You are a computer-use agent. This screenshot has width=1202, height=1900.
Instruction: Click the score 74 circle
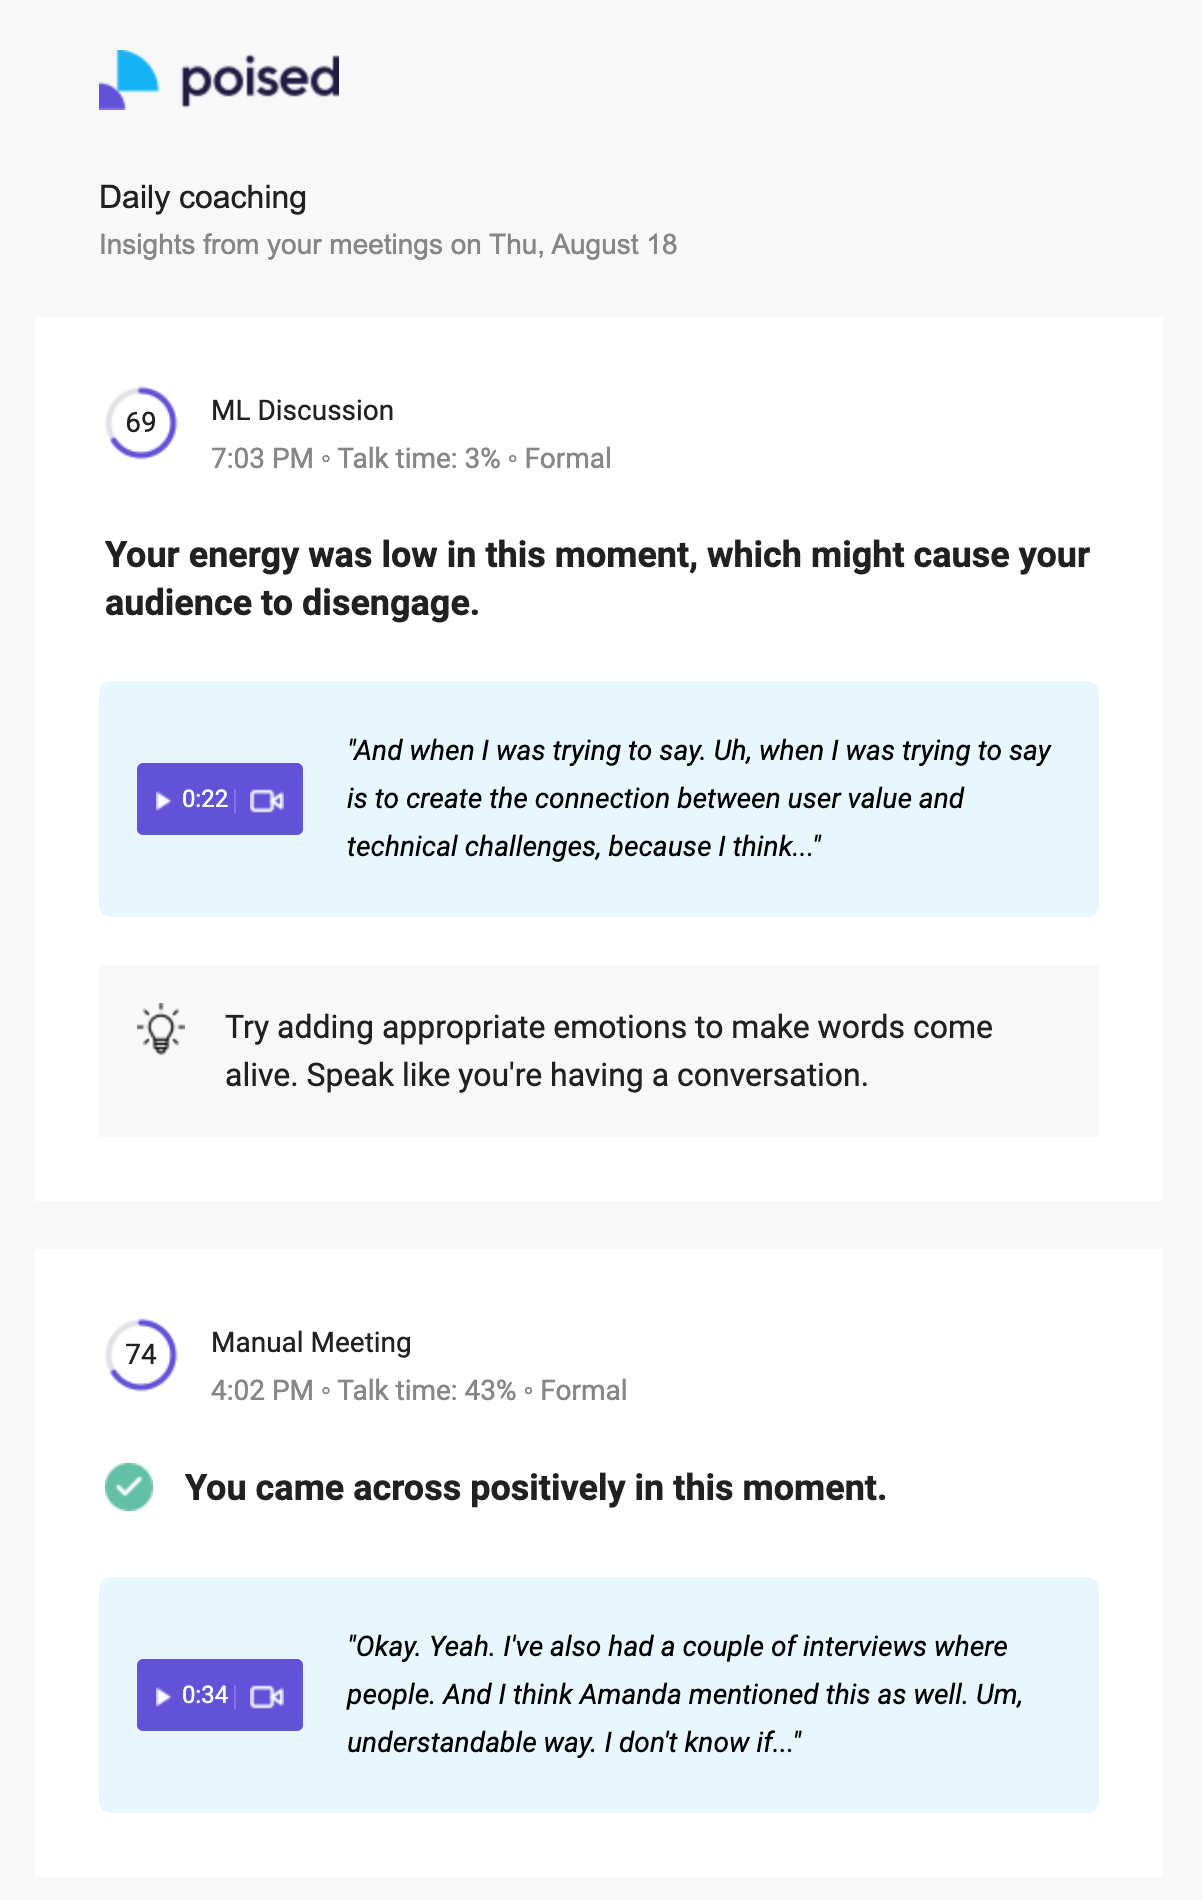(x=142, y=1355)
